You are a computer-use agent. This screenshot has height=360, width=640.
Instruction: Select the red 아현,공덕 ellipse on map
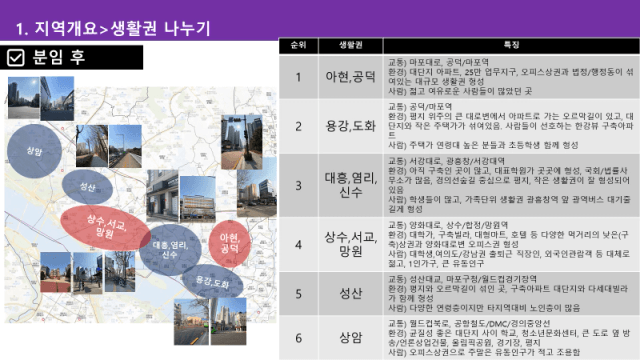pos(229,244)
